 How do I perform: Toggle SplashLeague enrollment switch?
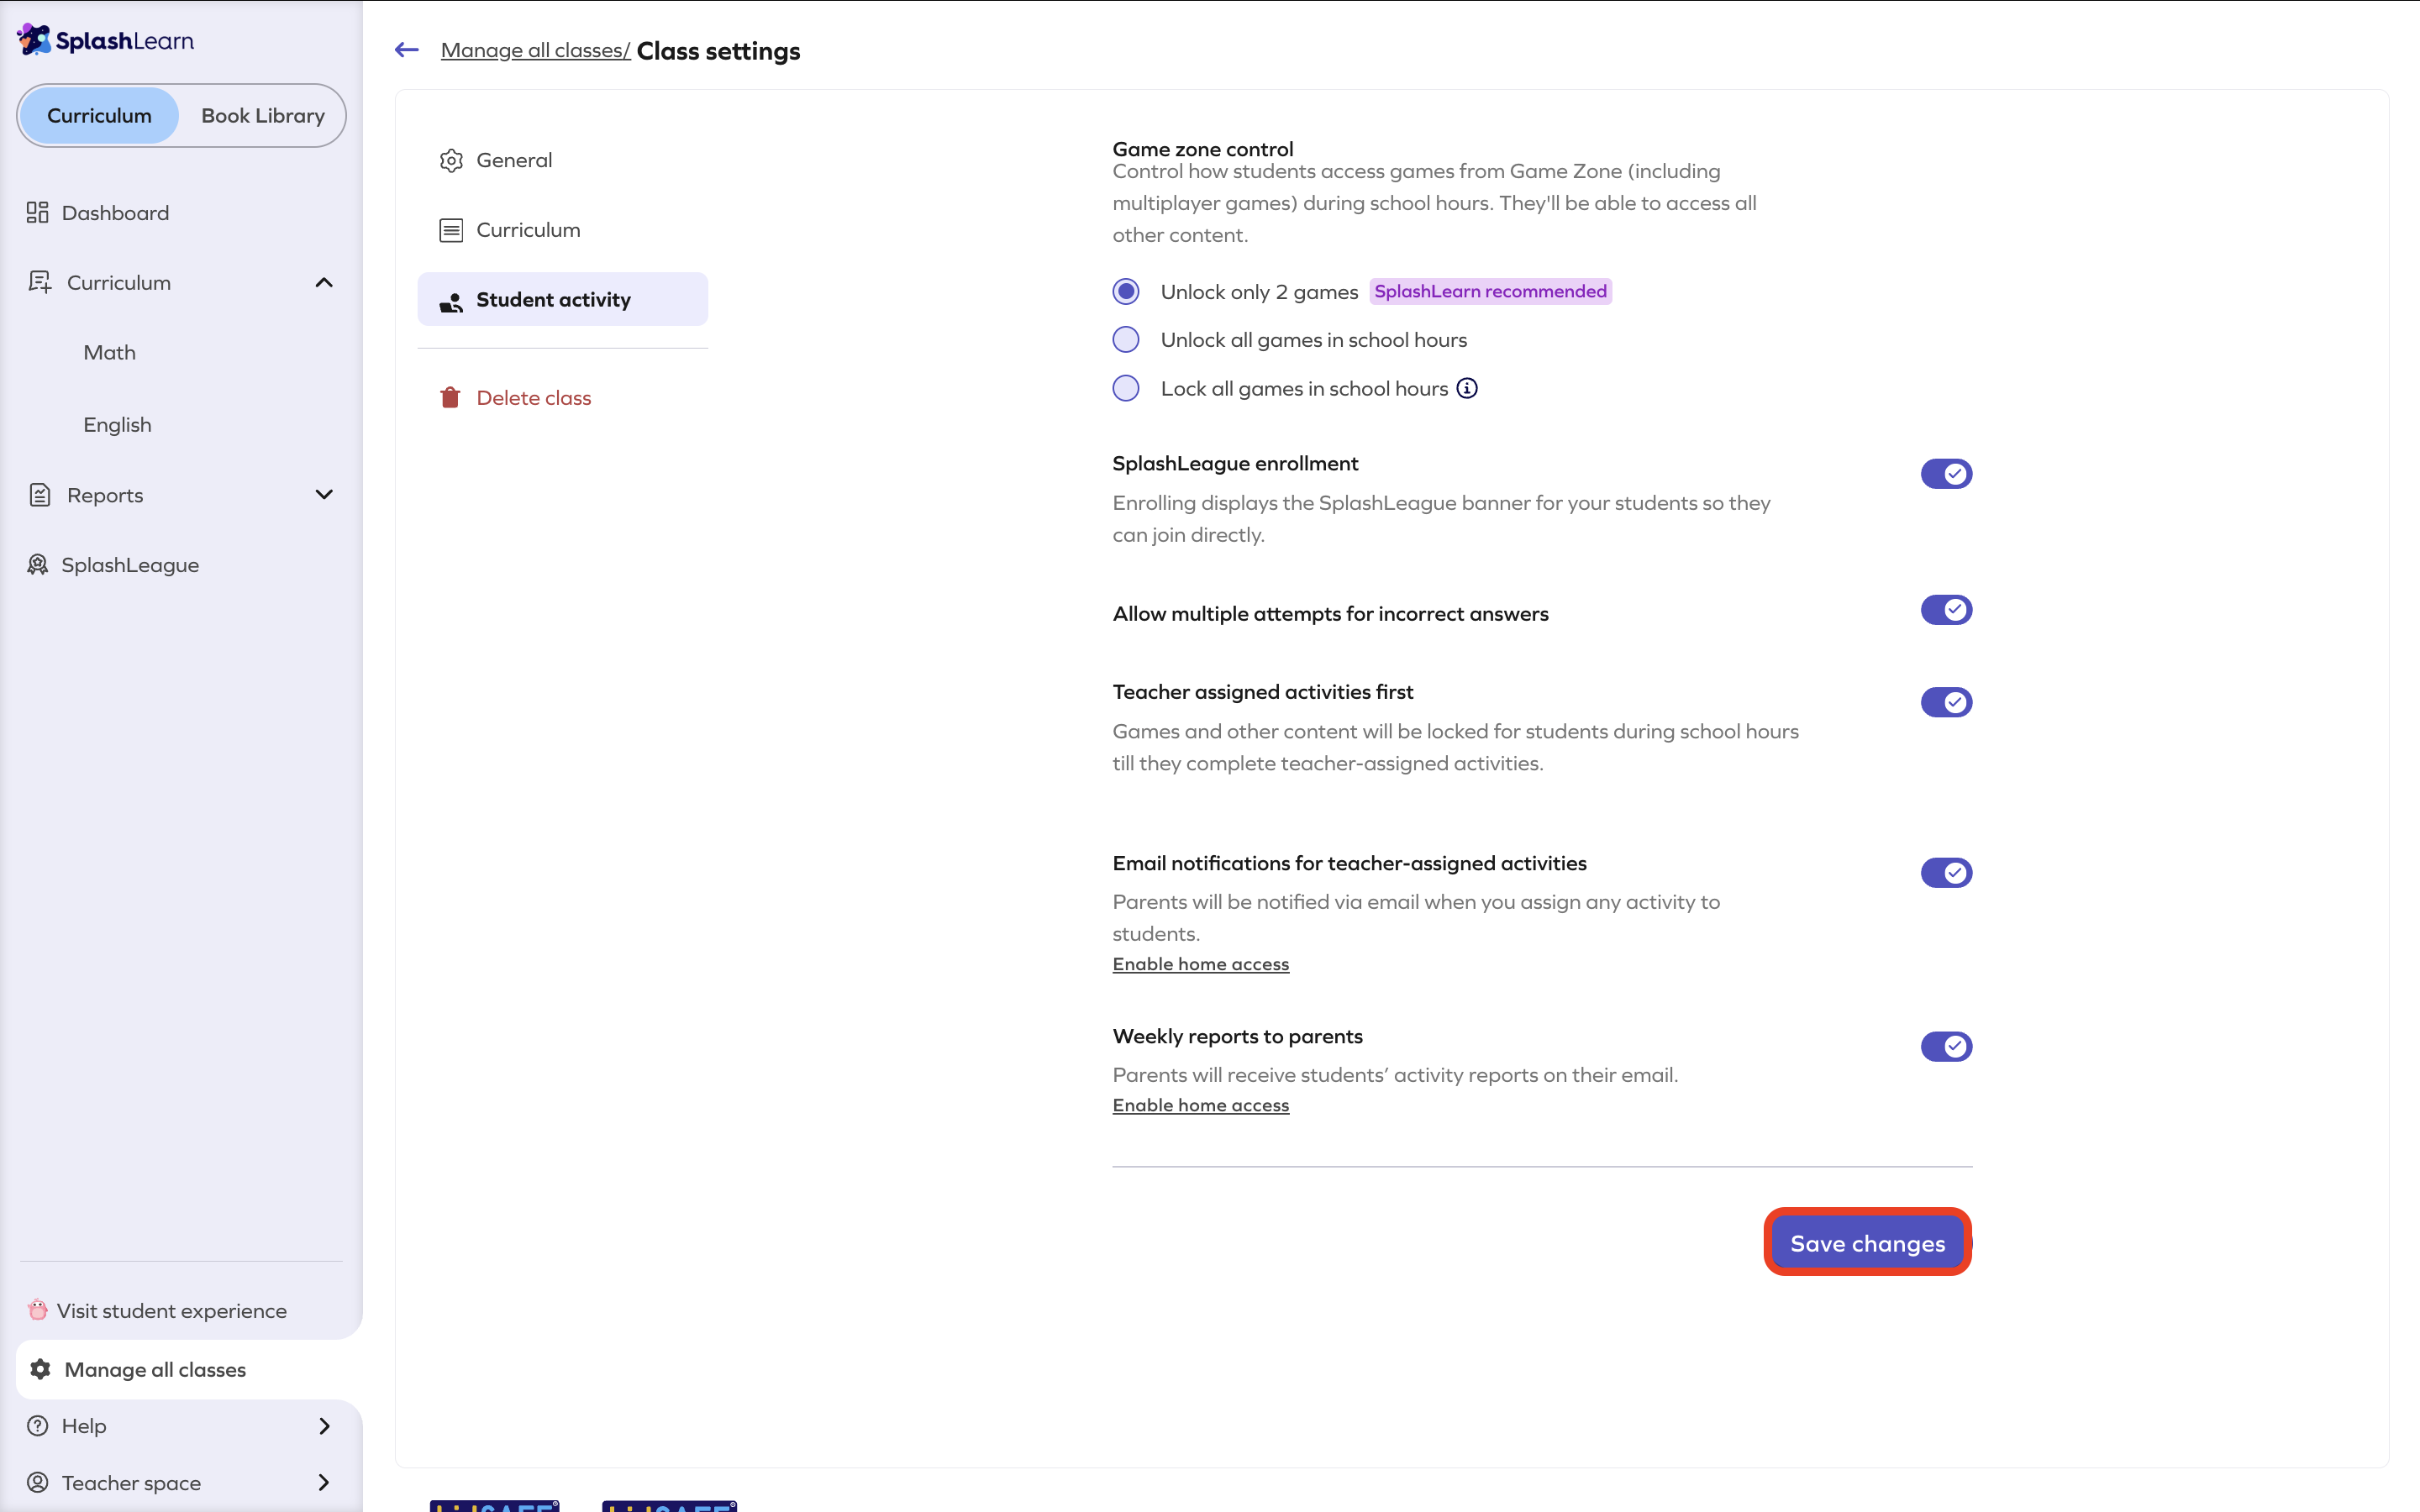point(1946,474)
